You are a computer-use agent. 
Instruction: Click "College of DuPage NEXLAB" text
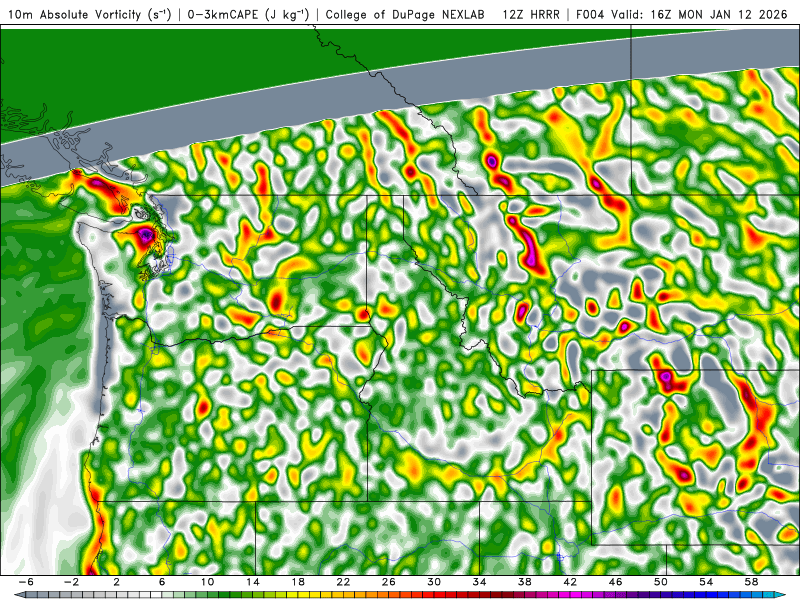pos(405,14)
